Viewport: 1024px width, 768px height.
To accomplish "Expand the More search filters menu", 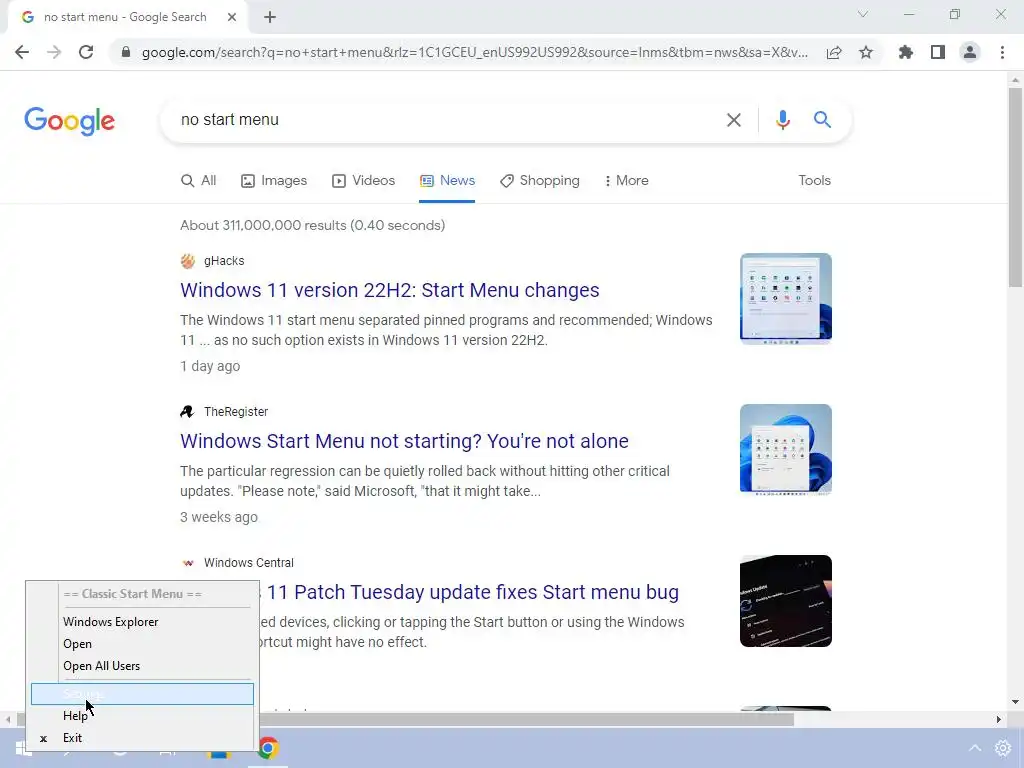I will (x=626, y=180).
